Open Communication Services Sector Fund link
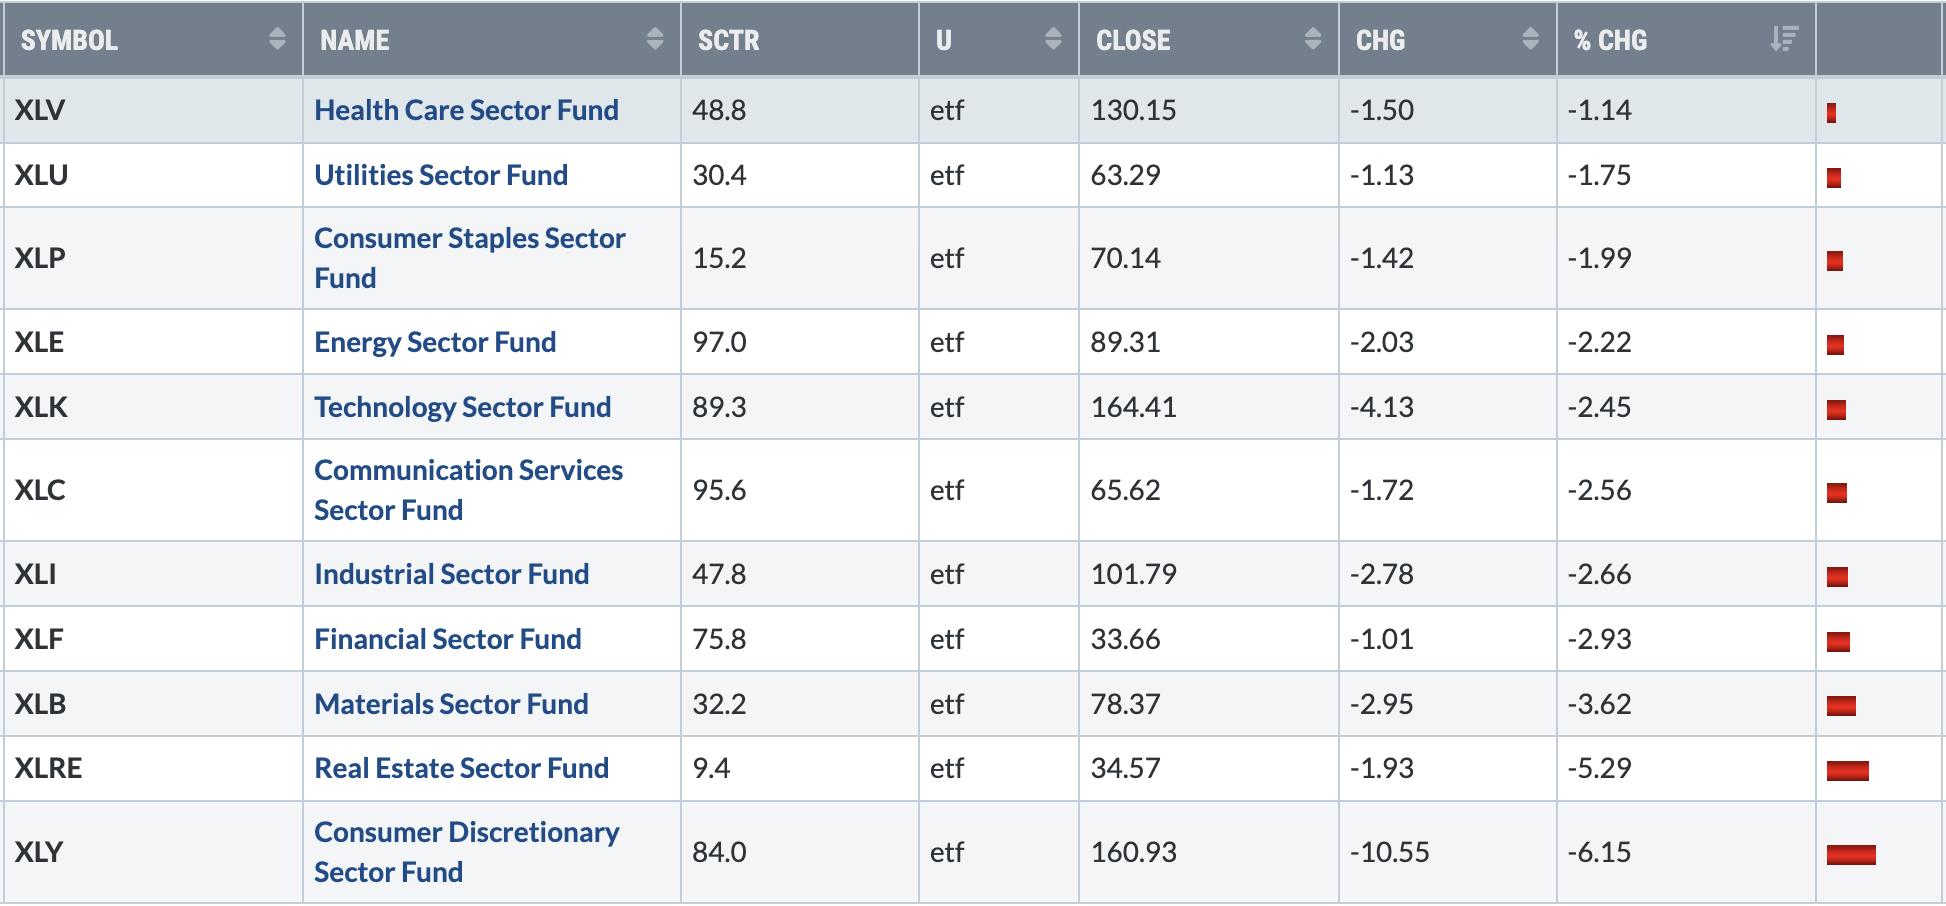1946x906 pixels. pyautogui.click(x=468, y=490)
